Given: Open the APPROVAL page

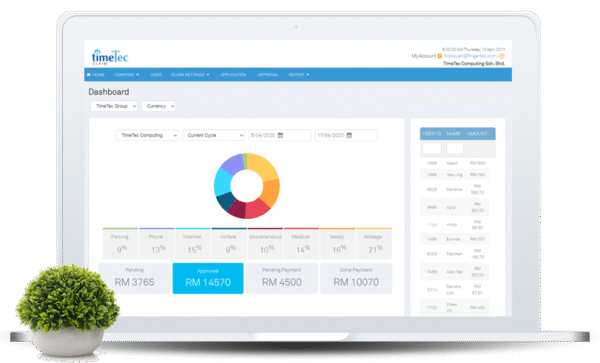Looking at the screenshot, I should tap(268, 75).
